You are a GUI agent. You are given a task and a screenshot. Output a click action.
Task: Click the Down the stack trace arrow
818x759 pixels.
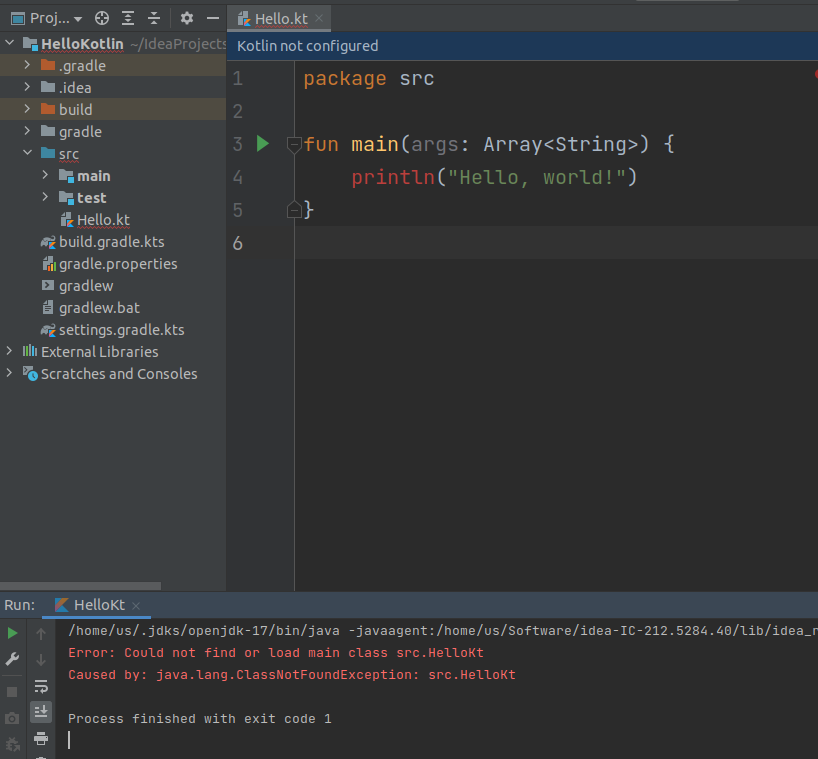[x=41, y=660]
